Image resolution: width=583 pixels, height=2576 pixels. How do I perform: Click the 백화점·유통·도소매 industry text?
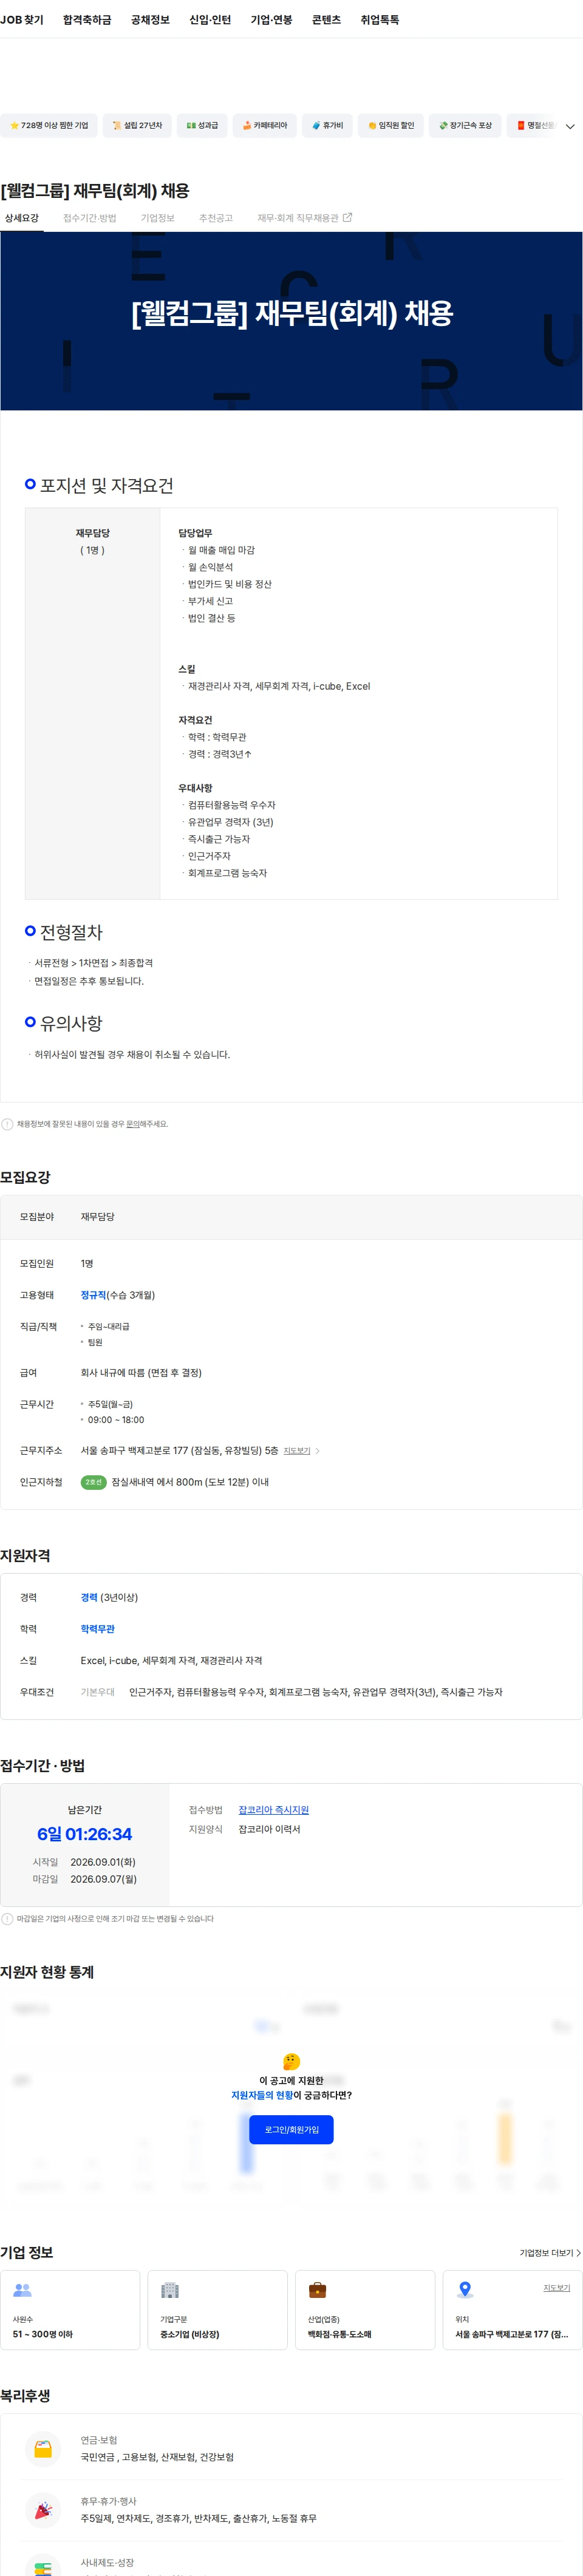340,2334
